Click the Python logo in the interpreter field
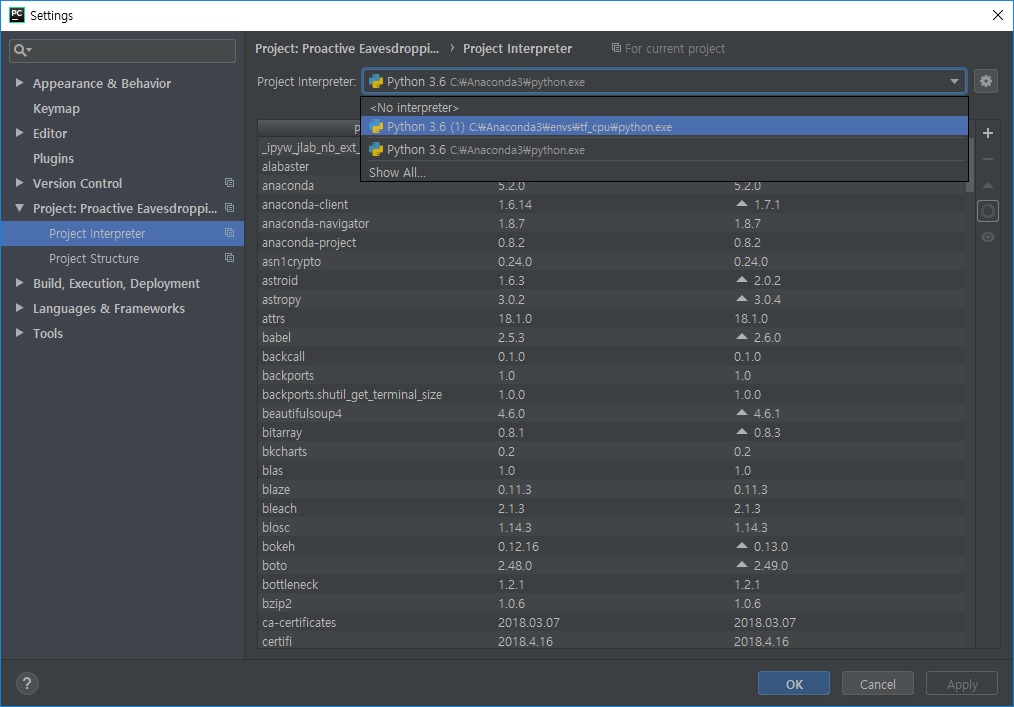 376,81
